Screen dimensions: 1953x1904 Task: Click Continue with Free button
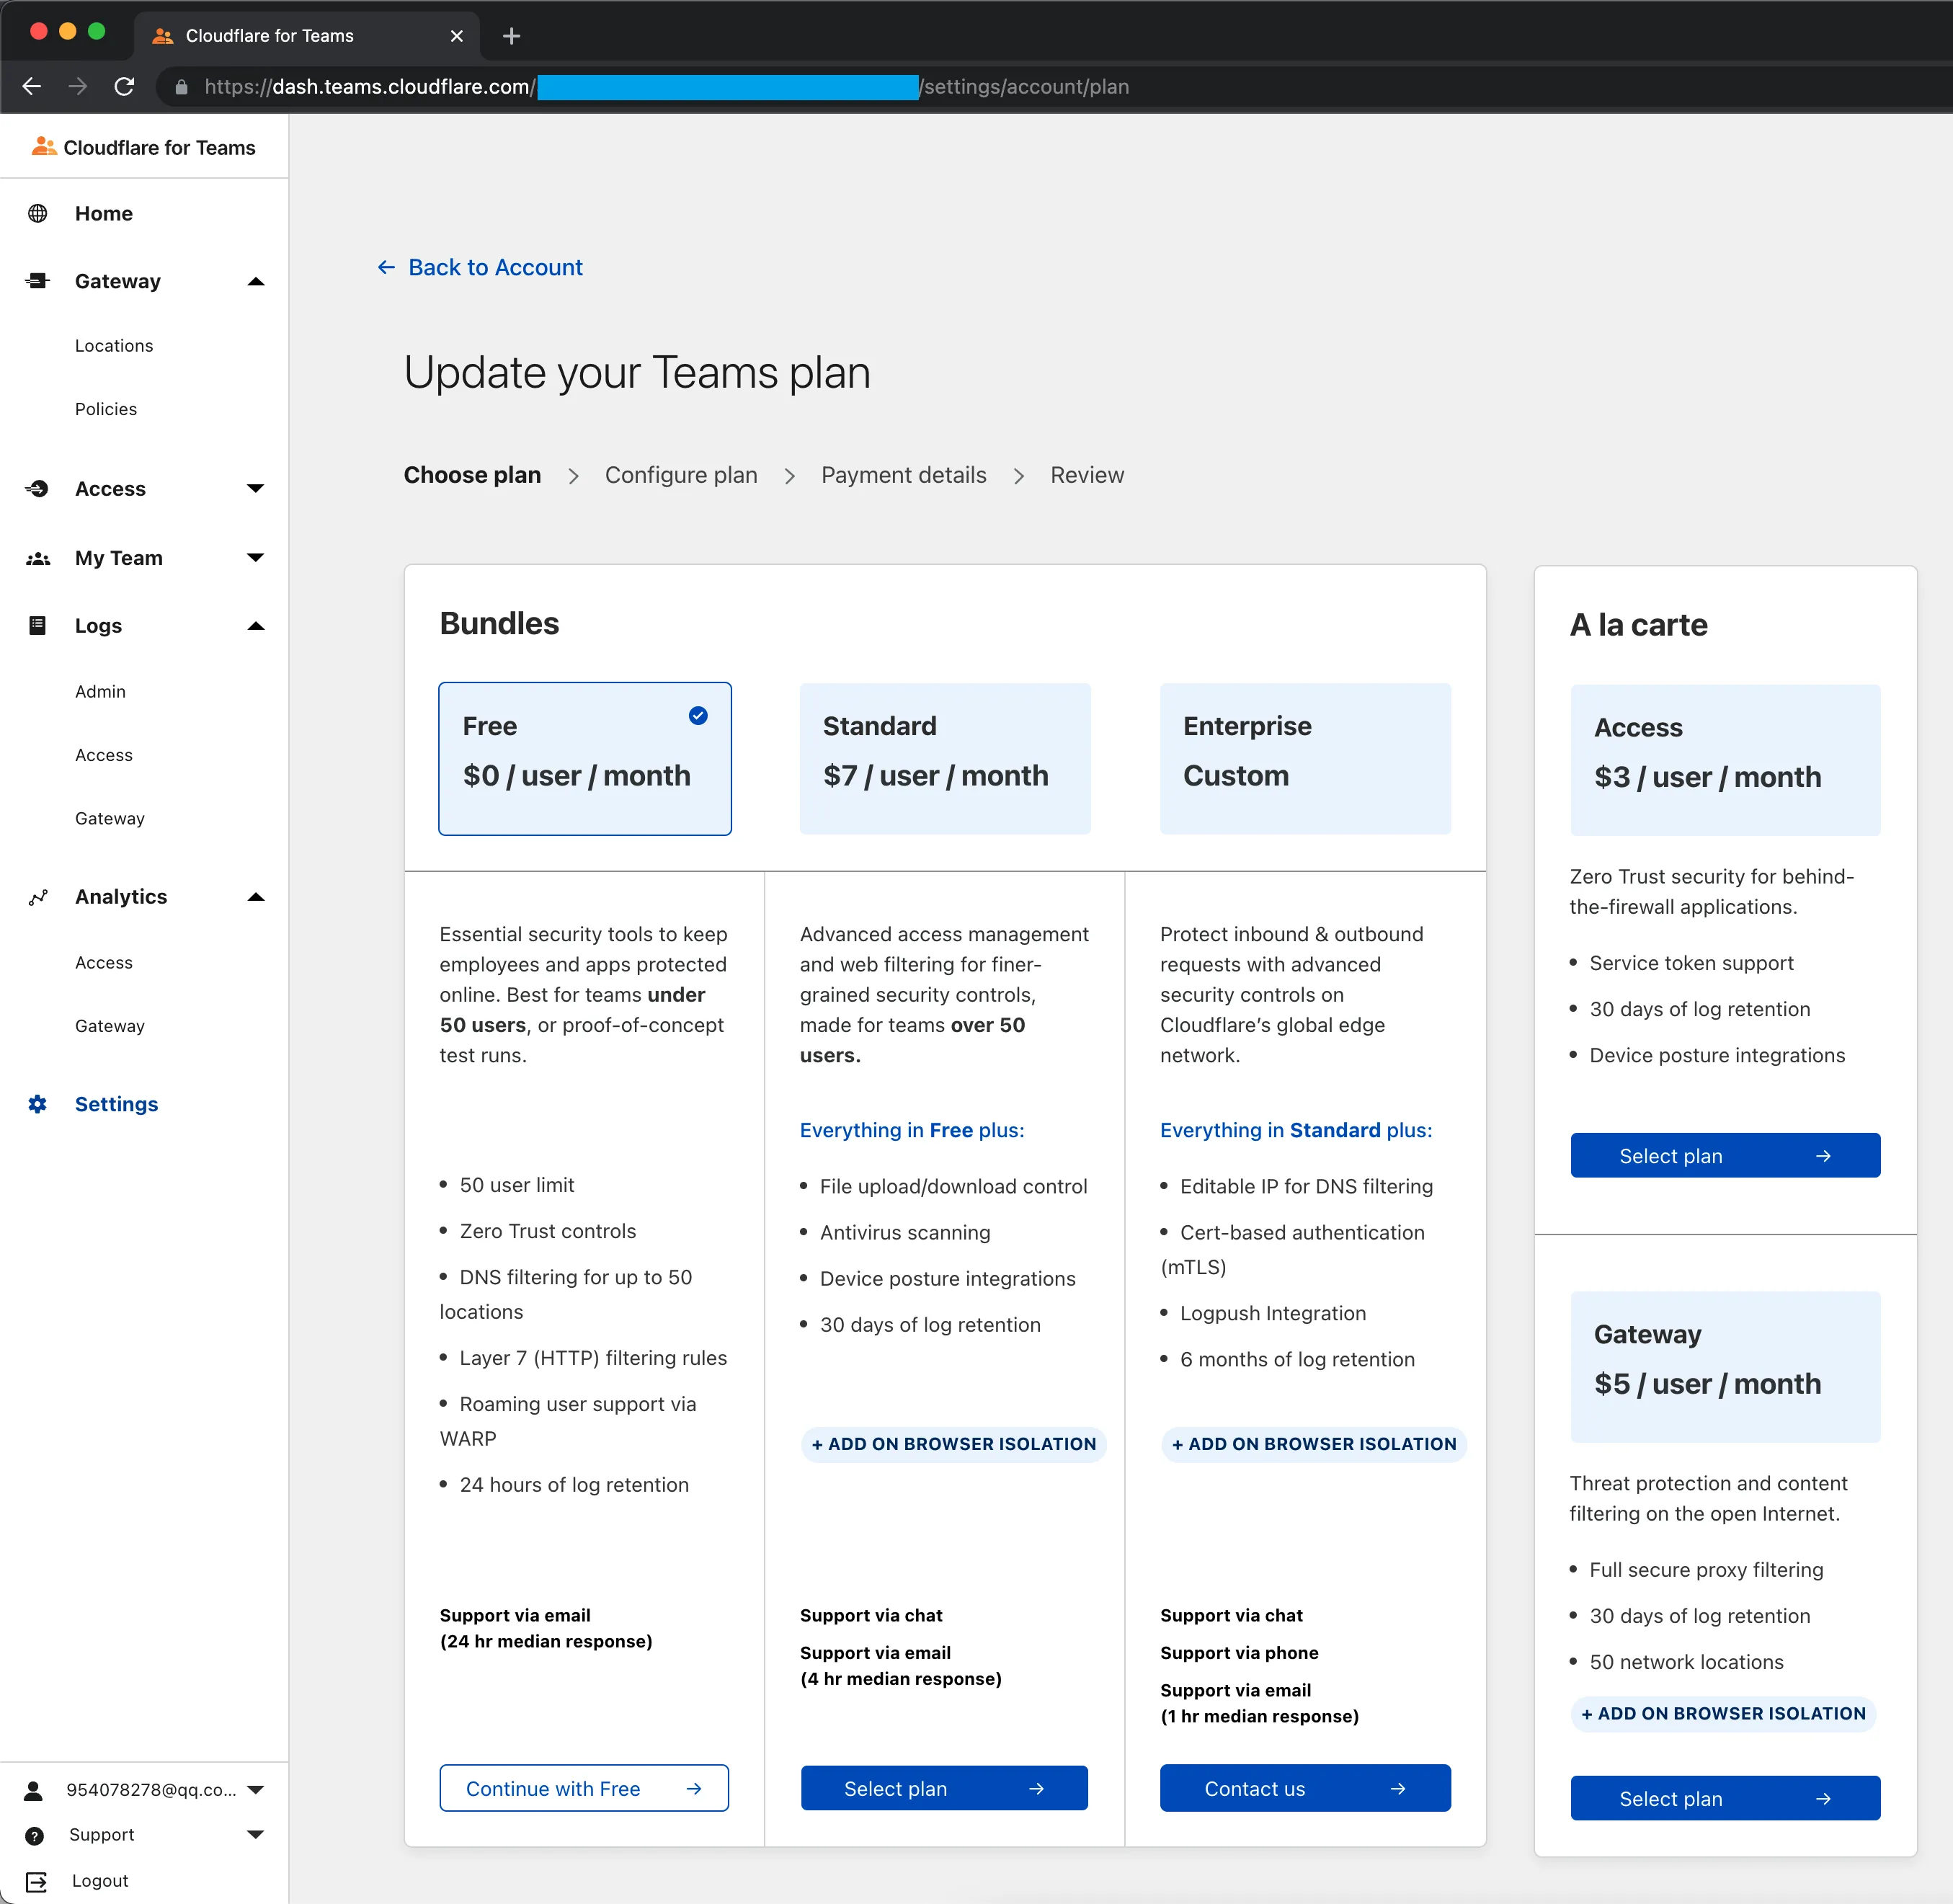pyautogui.click(x=583, y=1788)
